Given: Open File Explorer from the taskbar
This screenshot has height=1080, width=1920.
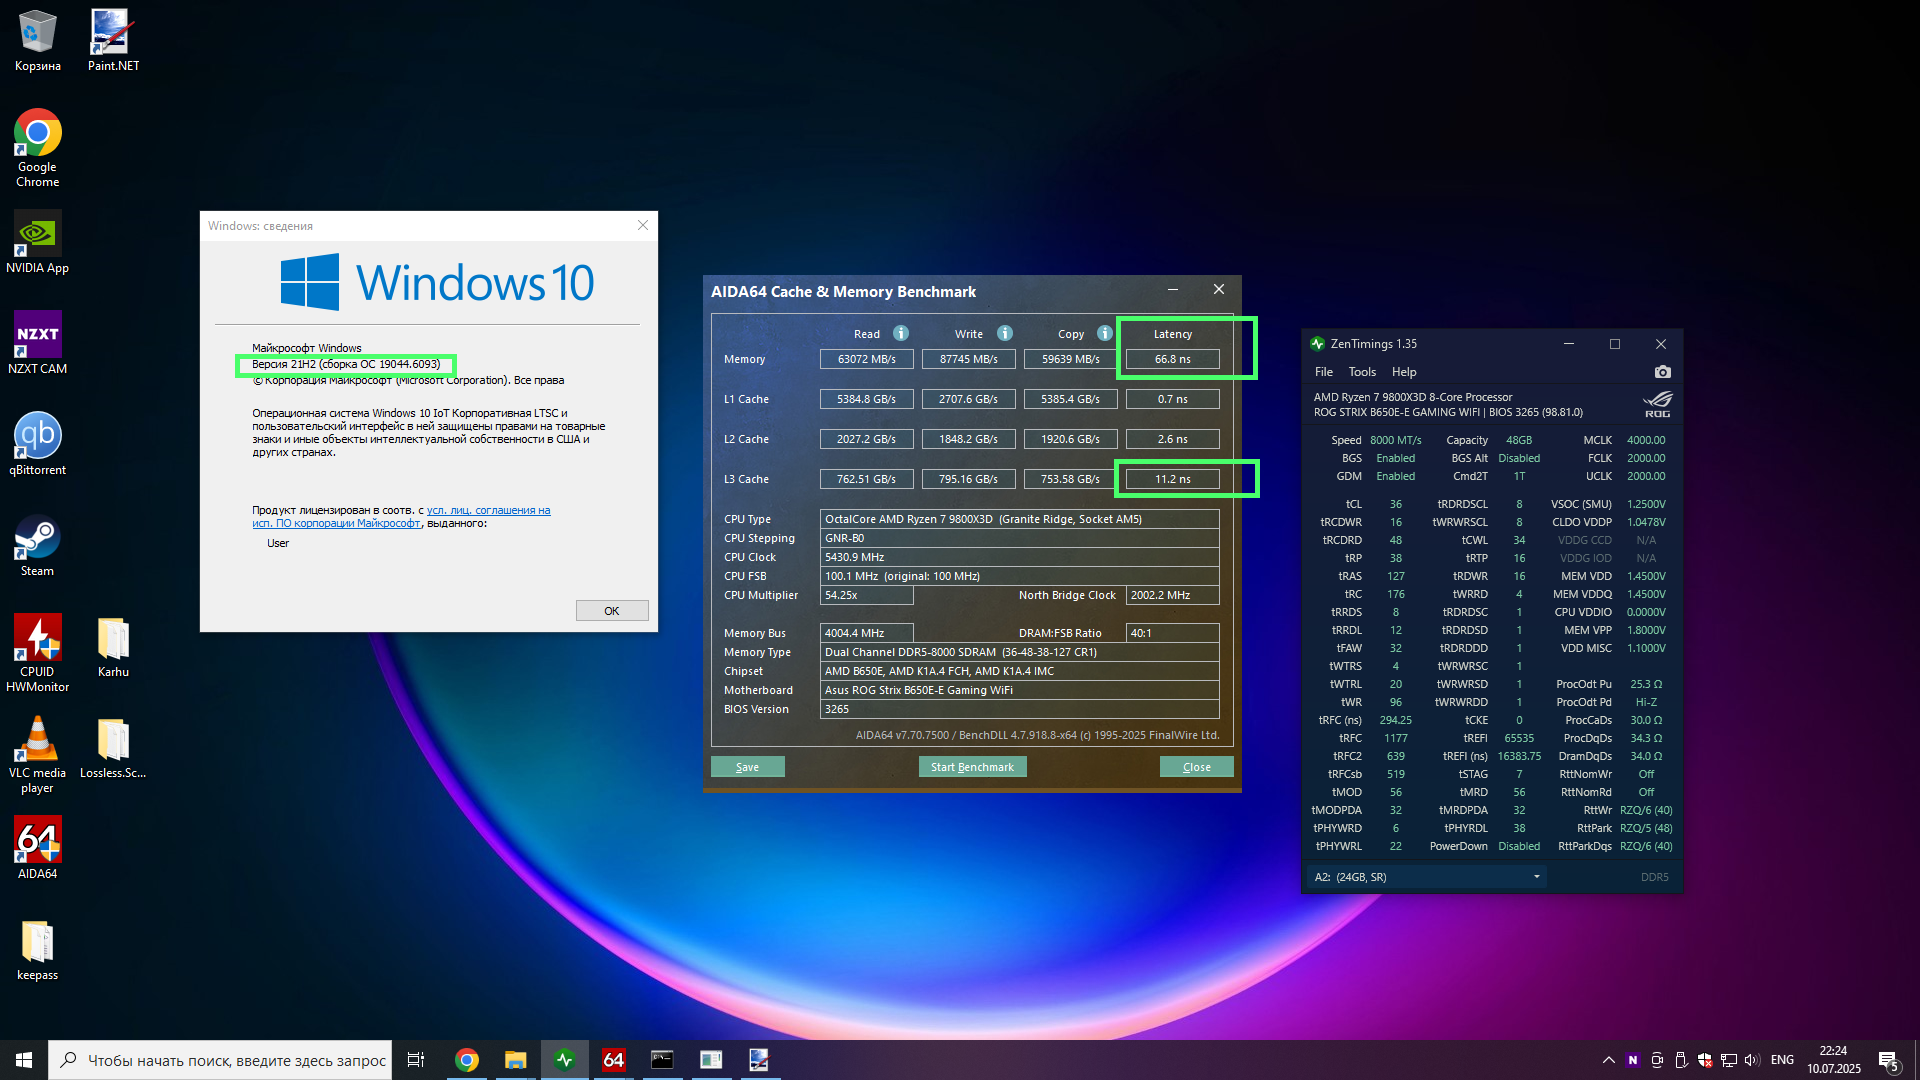Looking at the screenshot, I should [x=516, y=1060].
